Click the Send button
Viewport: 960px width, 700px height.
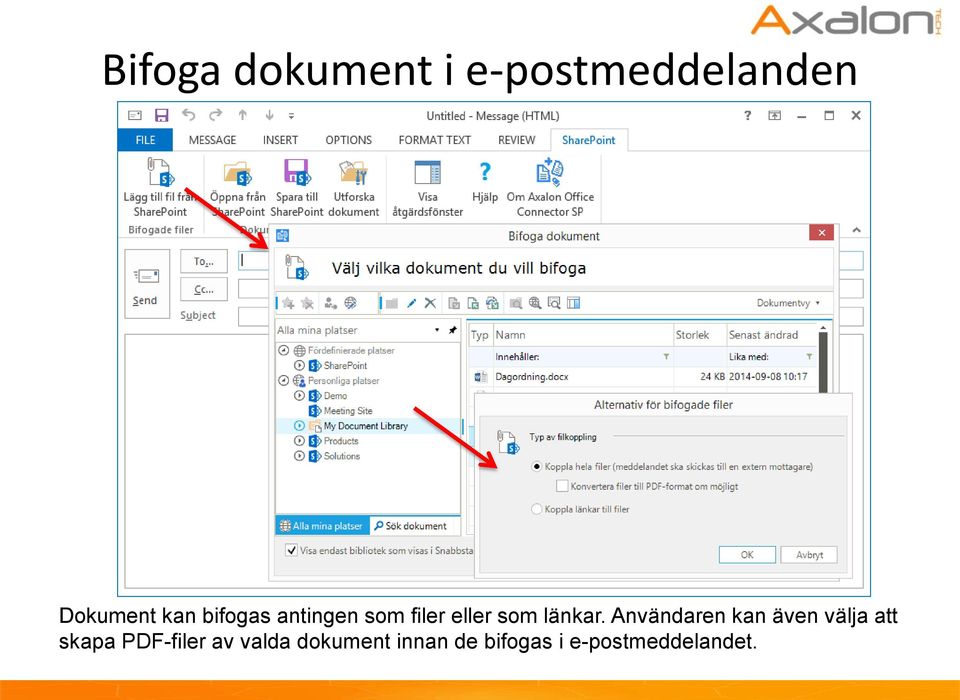[x=146, y=284]
